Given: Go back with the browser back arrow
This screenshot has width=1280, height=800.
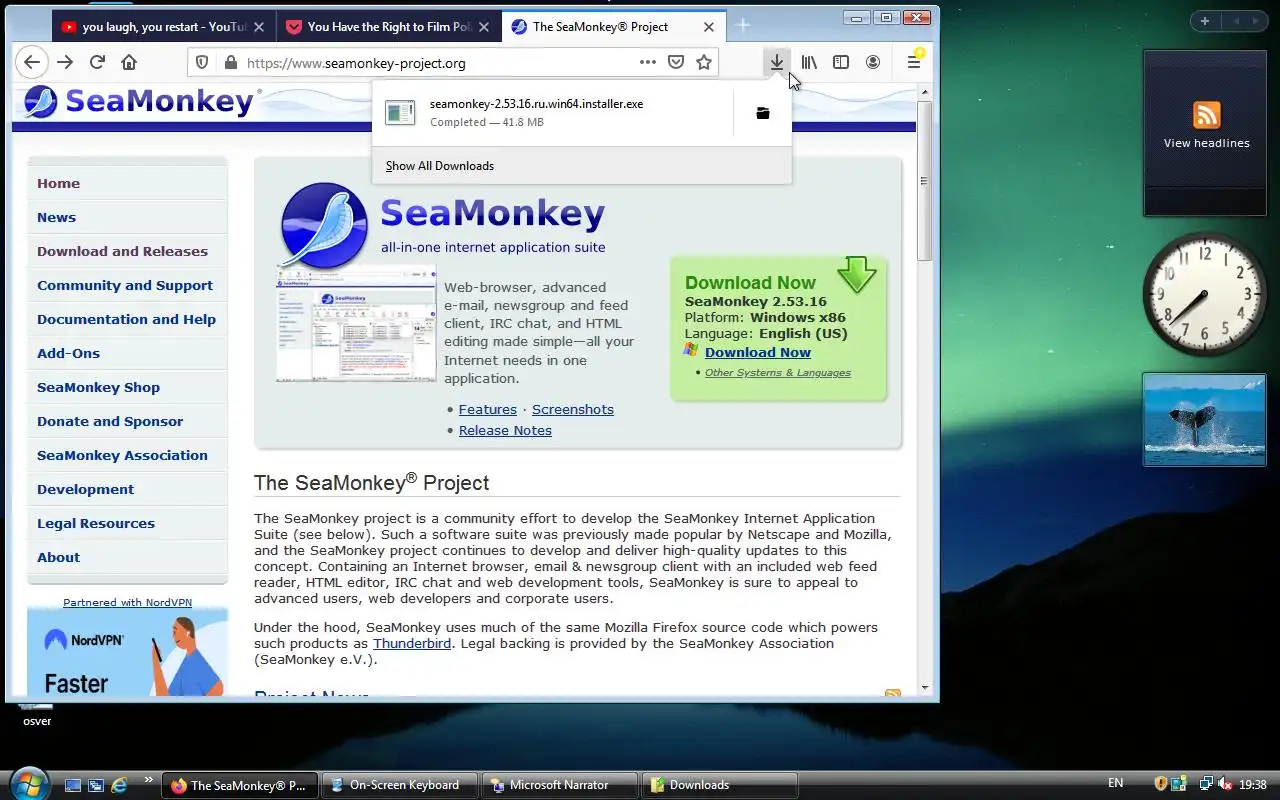Looking at the screenshot, I should tap(32, 62).
